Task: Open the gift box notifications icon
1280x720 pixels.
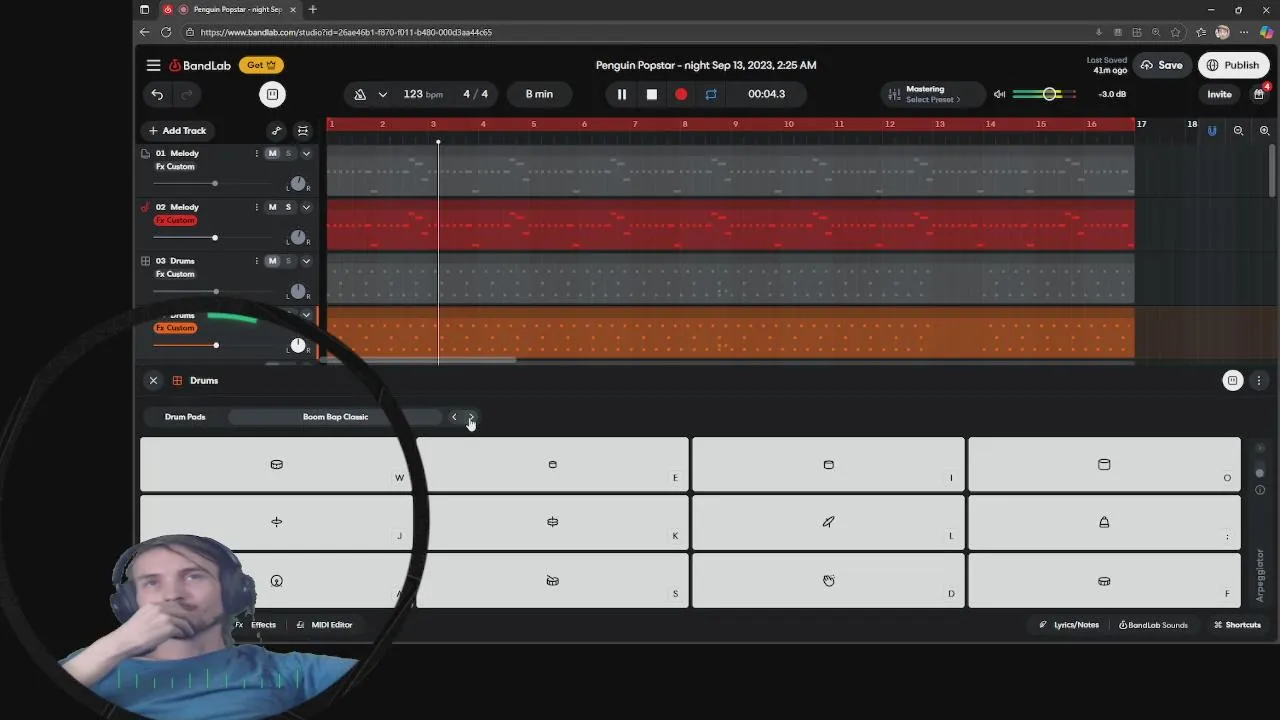Action: [1259, 94]
